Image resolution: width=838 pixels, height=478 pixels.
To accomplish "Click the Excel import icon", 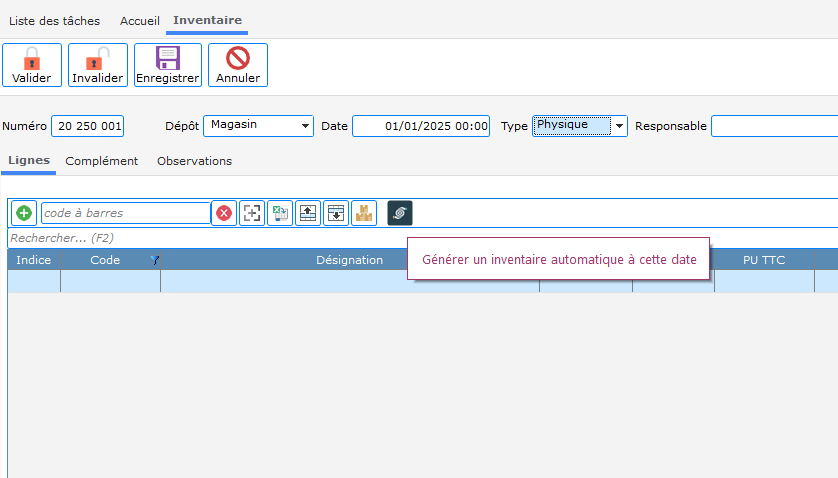I will pos(280,213).
